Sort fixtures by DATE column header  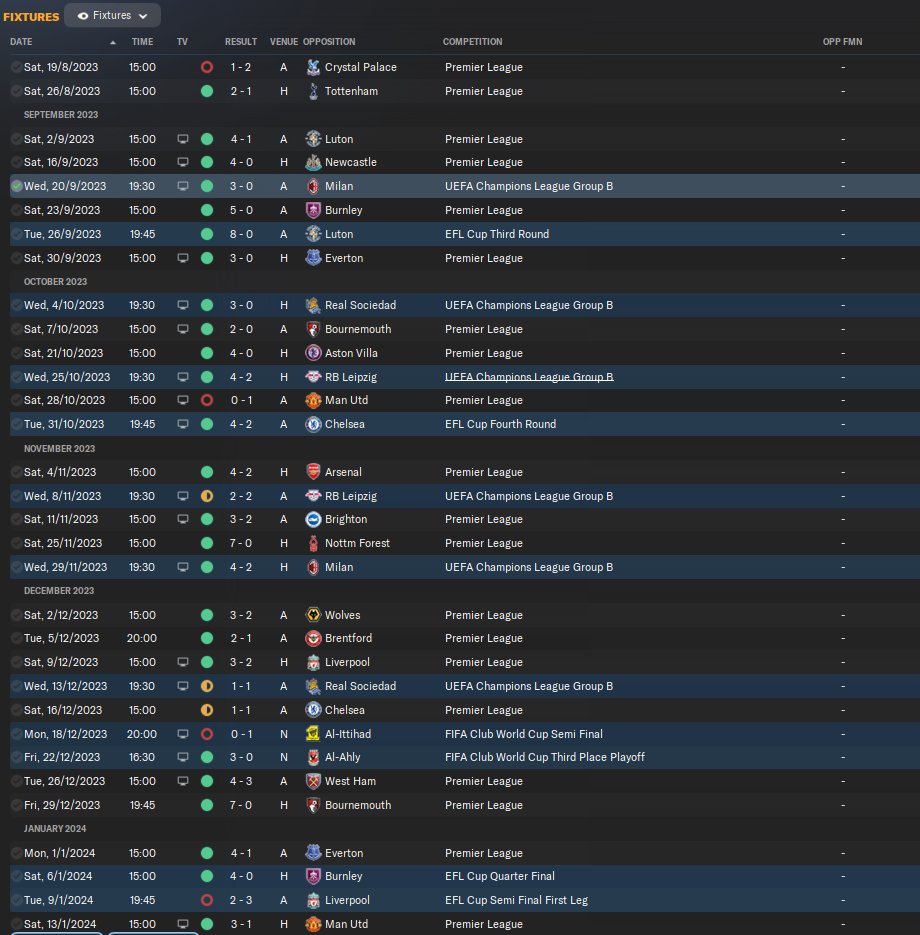21,42
